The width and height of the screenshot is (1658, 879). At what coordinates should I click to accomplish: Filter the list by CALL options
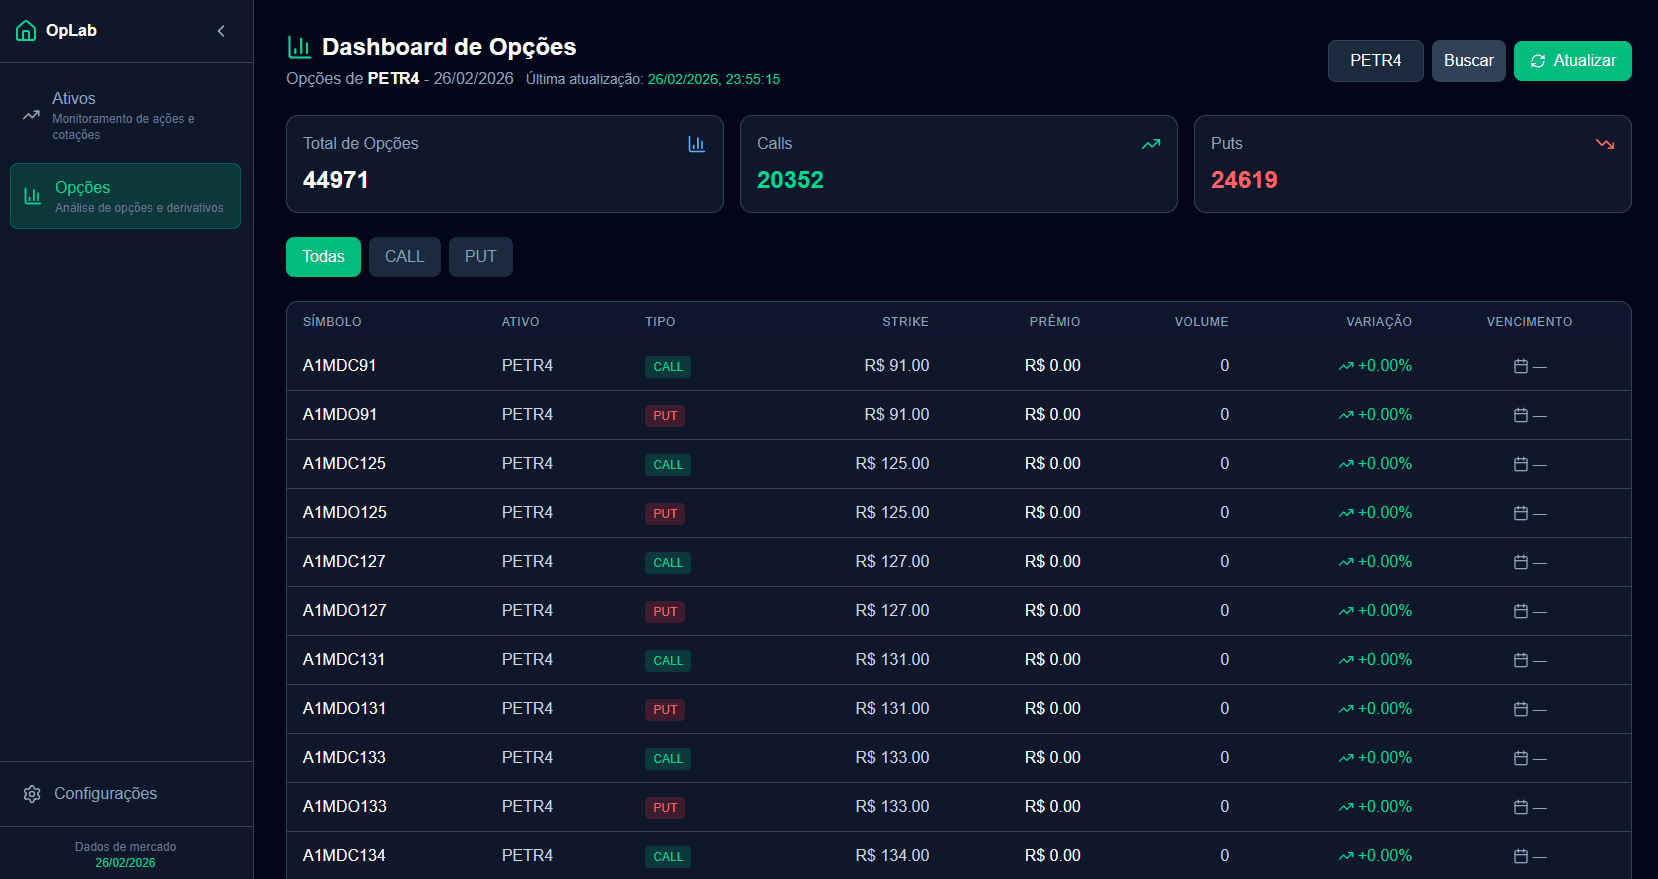click(x=404, y=257)
